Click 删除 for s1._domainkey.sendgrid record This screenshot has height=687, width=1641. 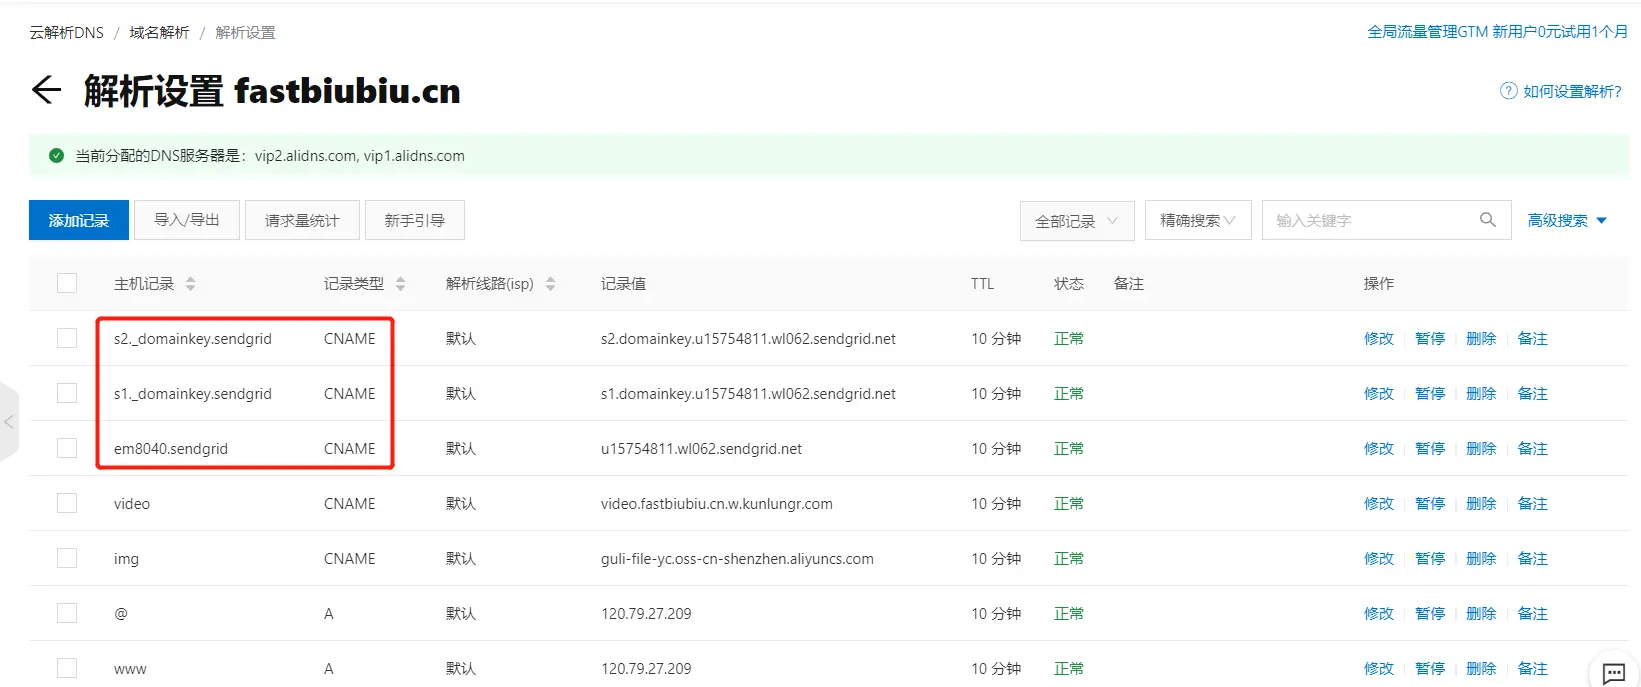[x=1481, y=394]
